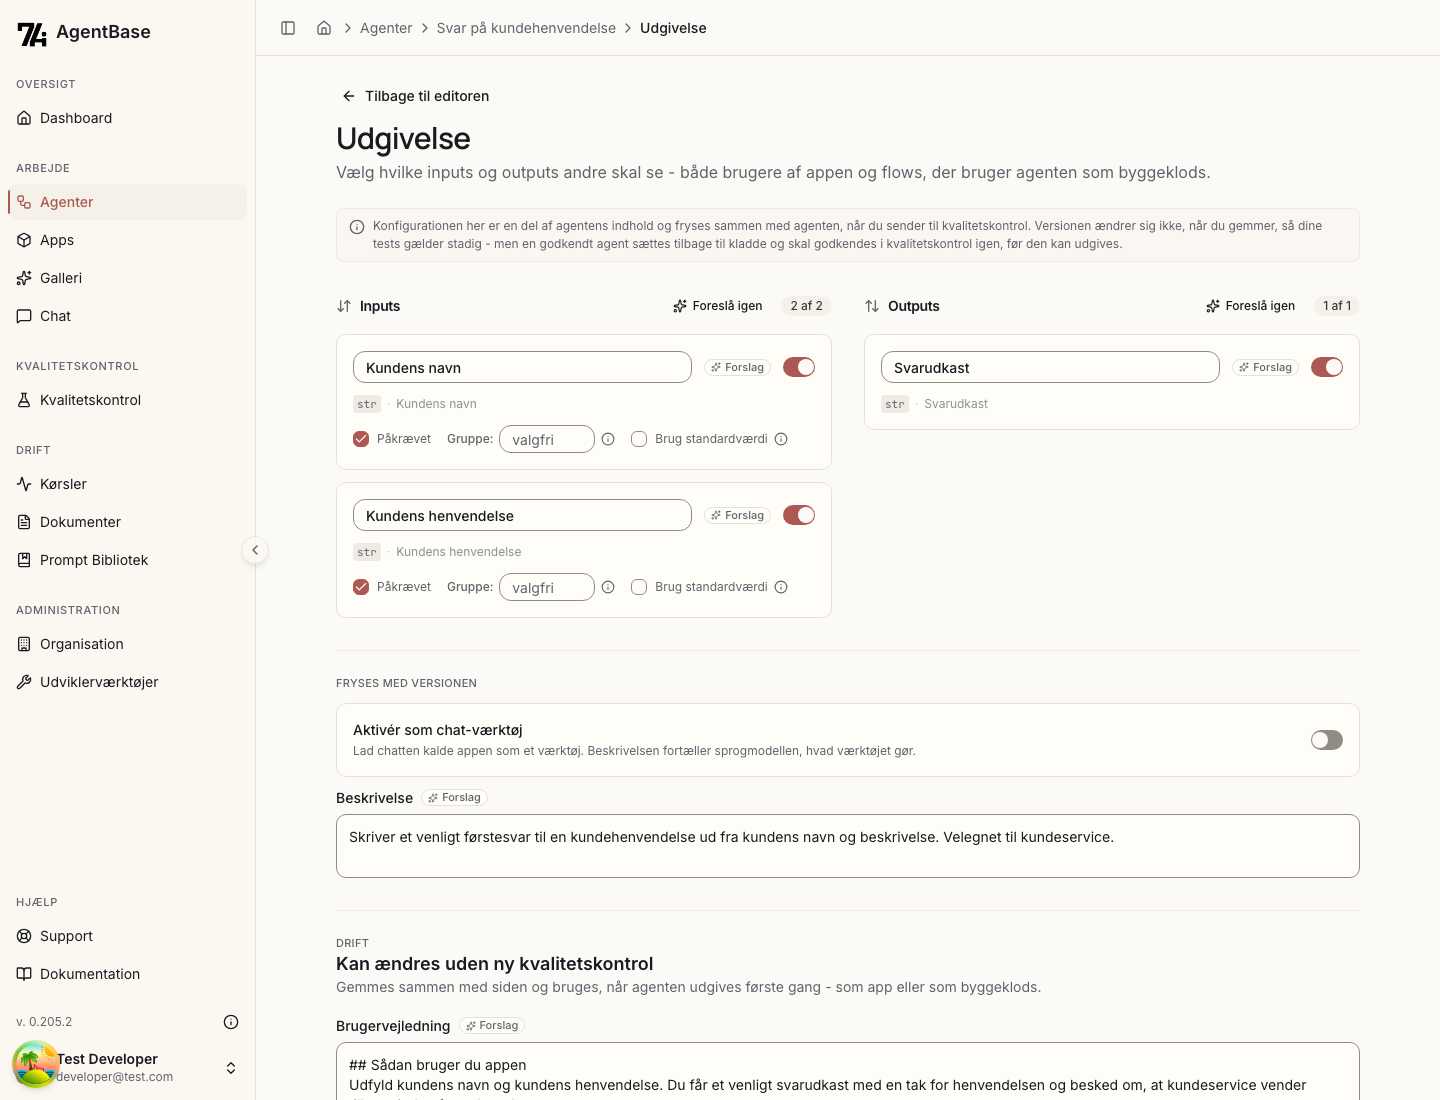Click Forslag button next to Kundens henvendelse

coord(738,515)
